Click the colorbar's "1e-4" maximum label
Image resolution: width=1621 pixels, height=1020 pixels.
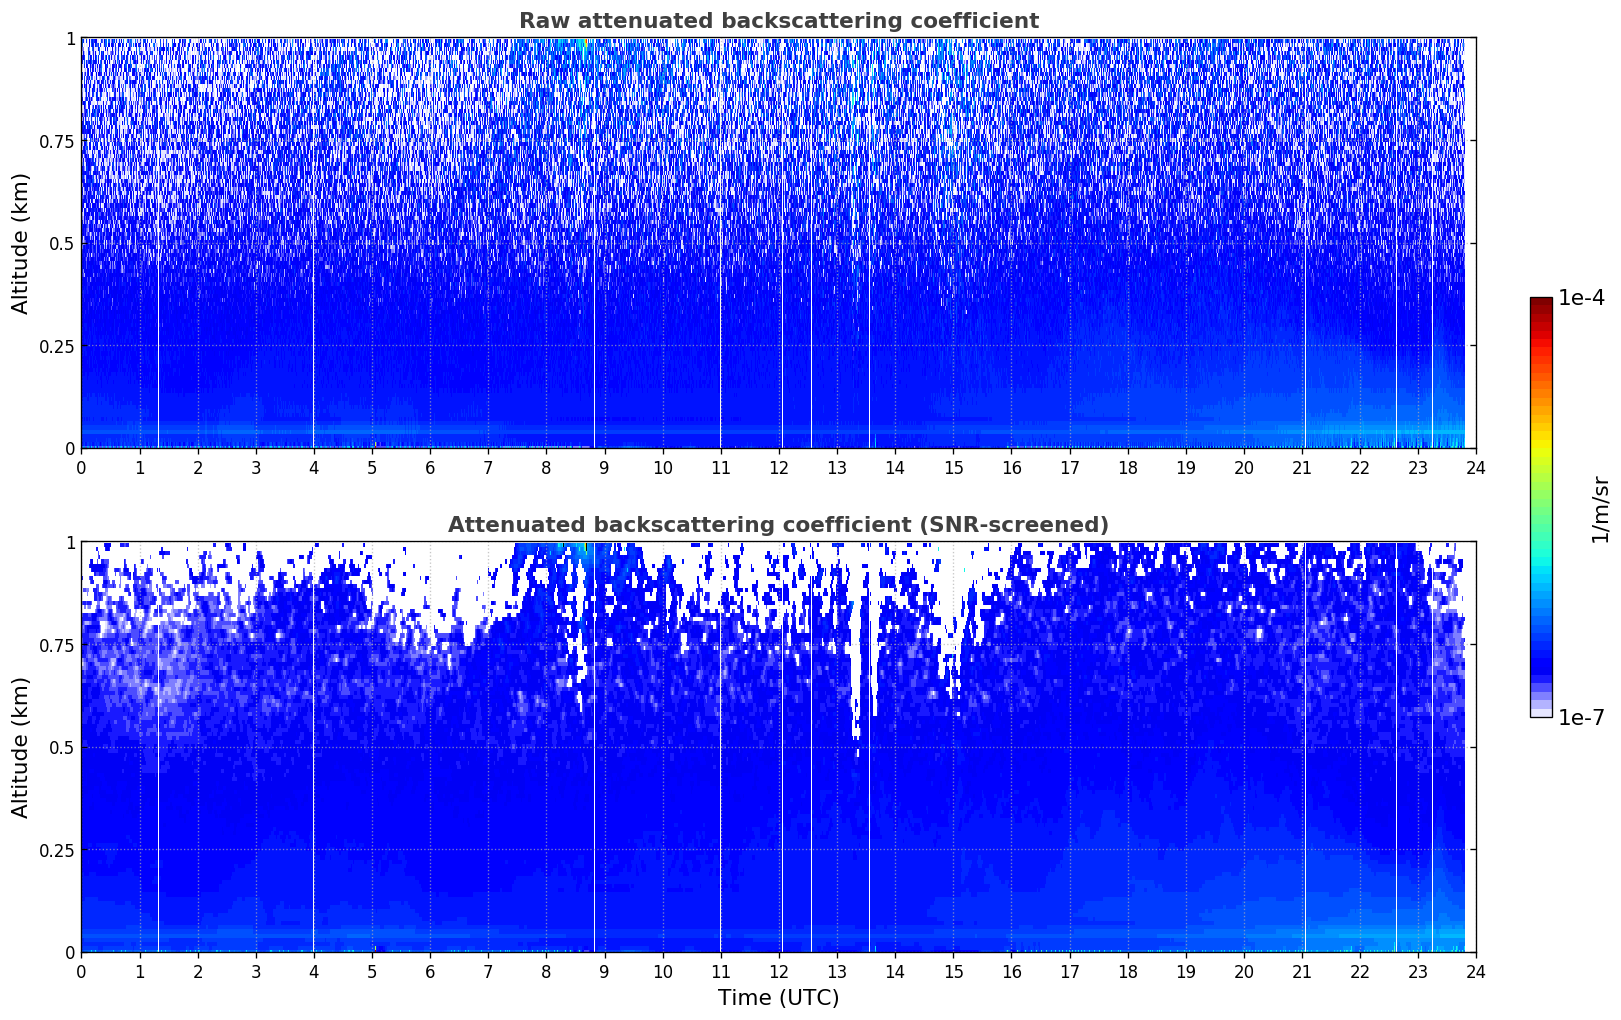click(1581, 299)
